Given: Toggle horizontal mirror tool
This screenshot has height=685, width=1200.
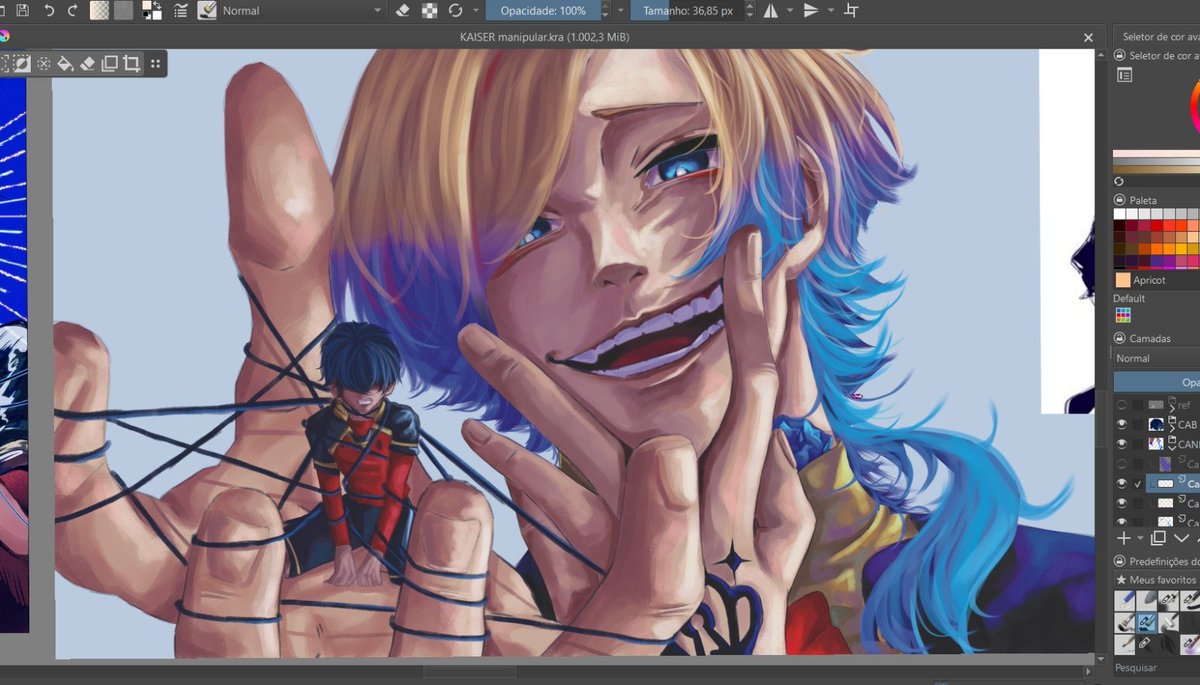Looking at the screenshot, I should click(770, 10).
